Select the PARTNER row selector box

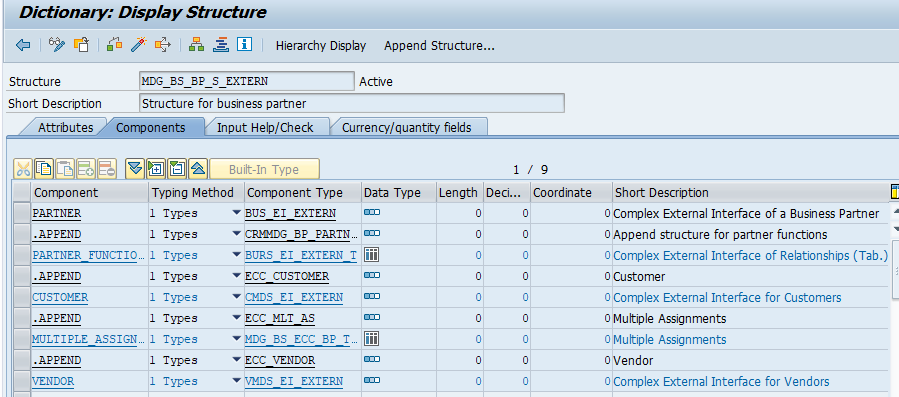[x=22, y=213]
